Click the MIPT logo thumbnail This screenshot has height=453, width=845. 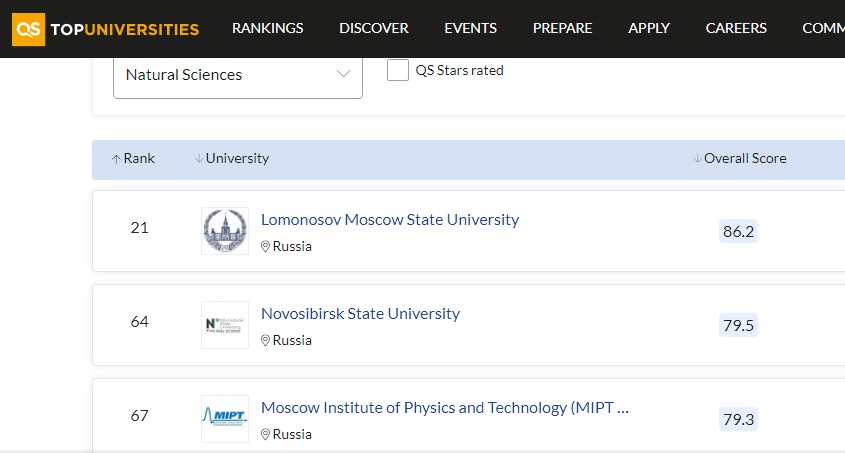225,419
